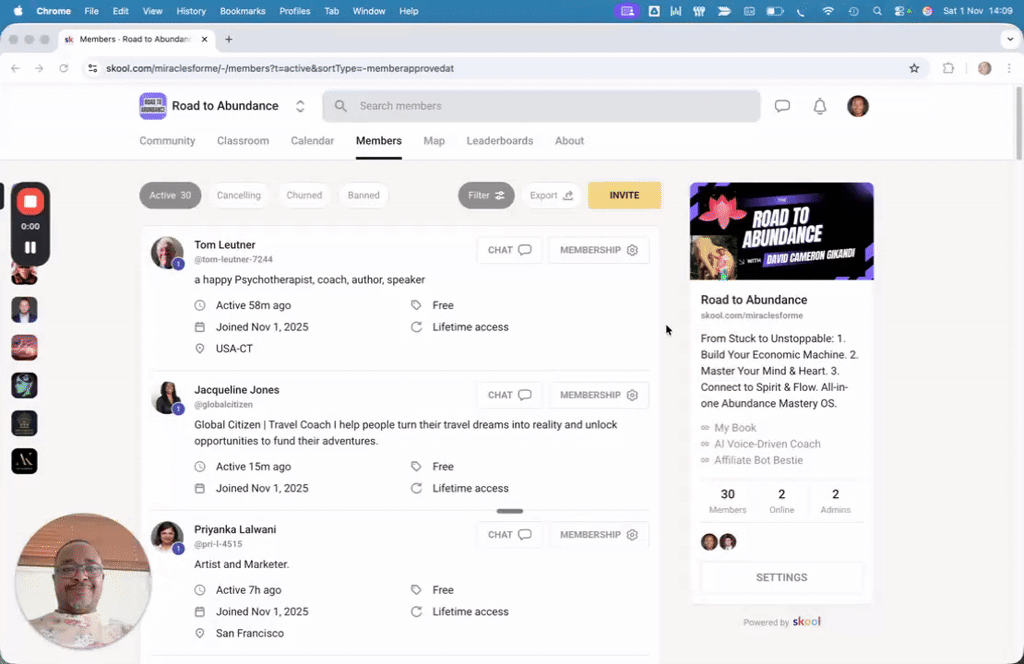Screen dimensions: 1024x664
Task: Switch to the Classroom tab
Action: click(x=243, y=140)
